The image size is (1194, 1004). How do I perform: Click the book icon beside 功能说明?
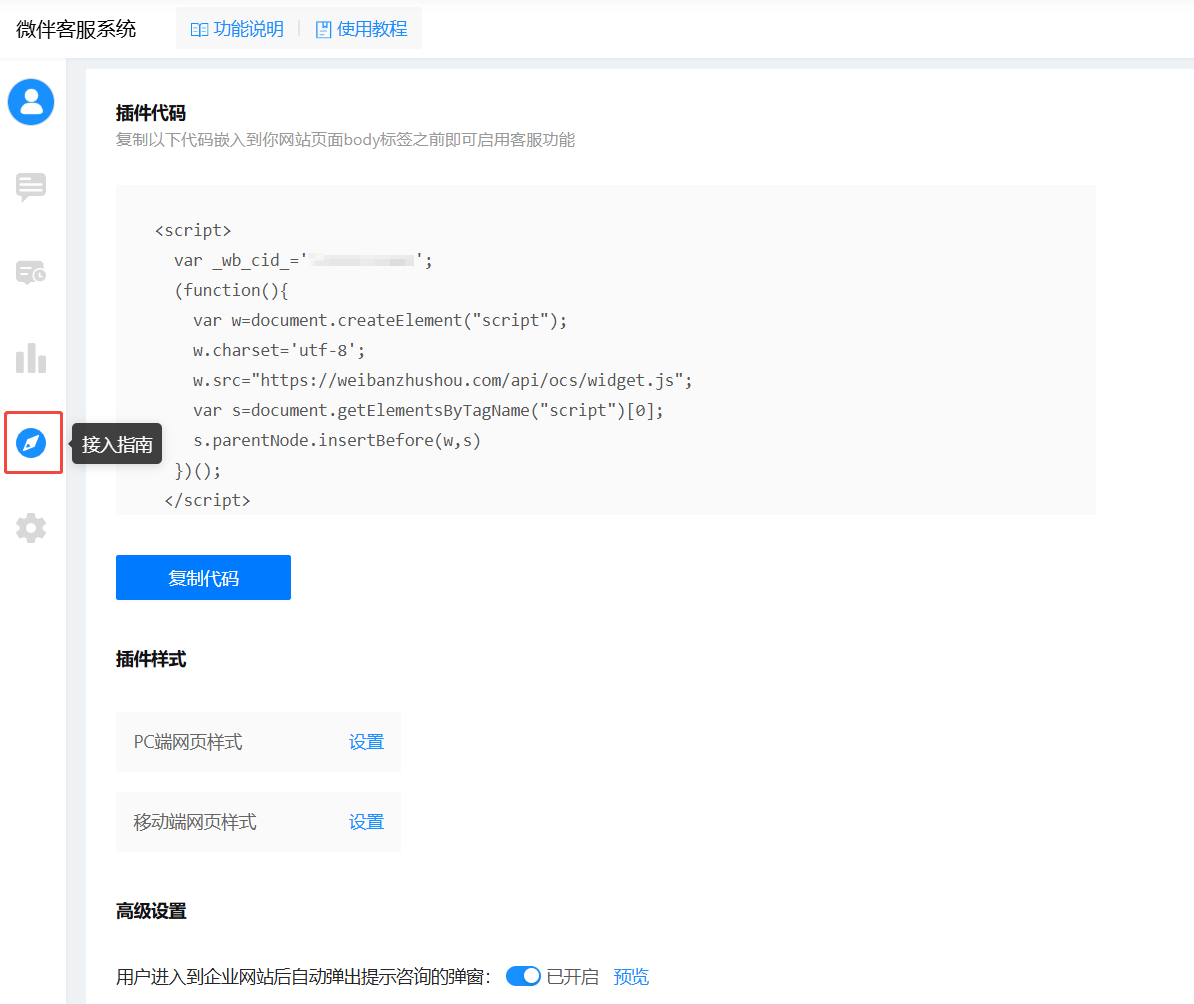199,30
